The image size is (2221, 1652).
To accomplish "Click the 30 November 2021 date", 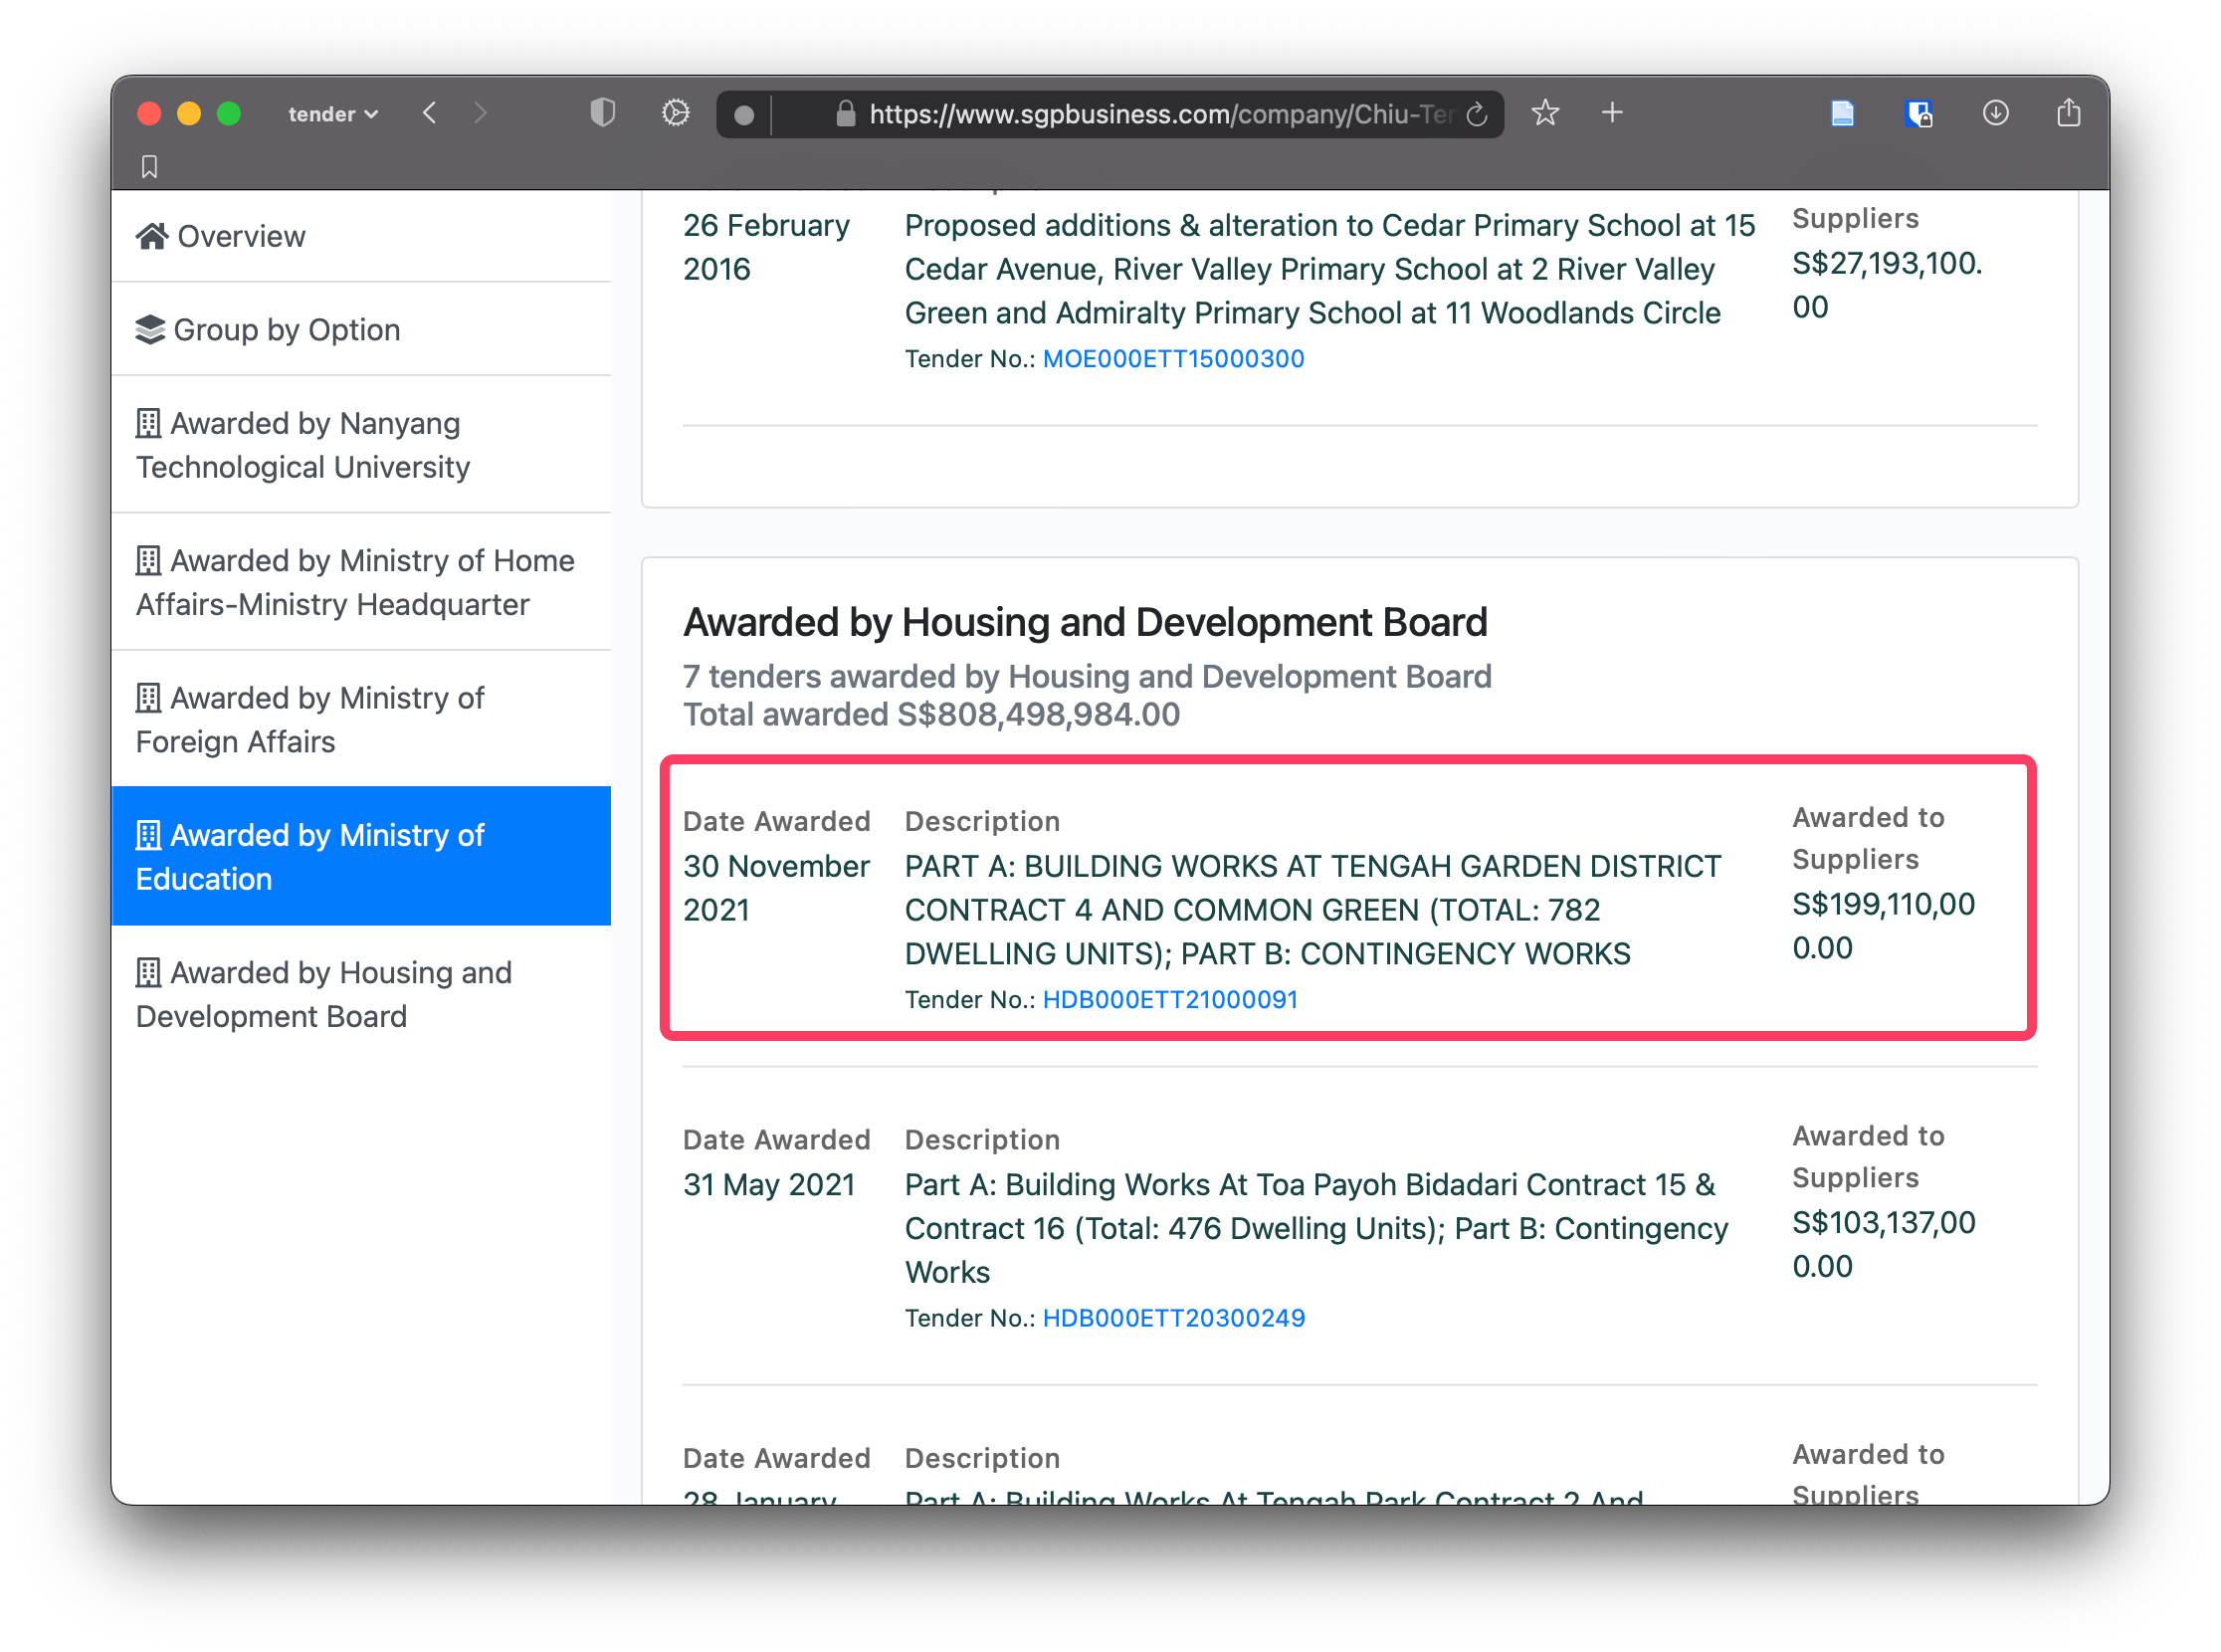I will coord(776,888).
